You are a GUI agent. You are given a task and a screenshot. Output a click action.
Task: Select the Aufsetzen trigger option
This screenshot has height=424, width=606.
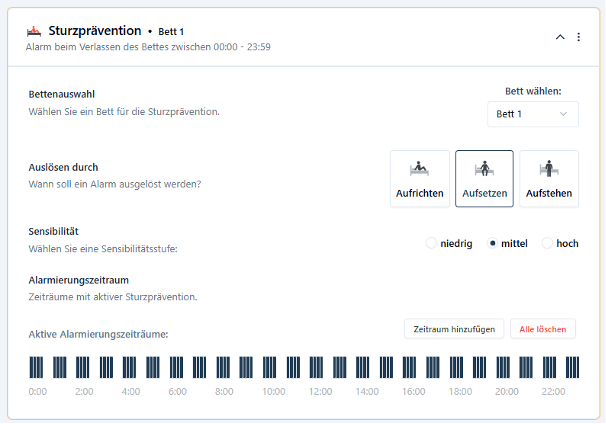[x=484, y=179]
